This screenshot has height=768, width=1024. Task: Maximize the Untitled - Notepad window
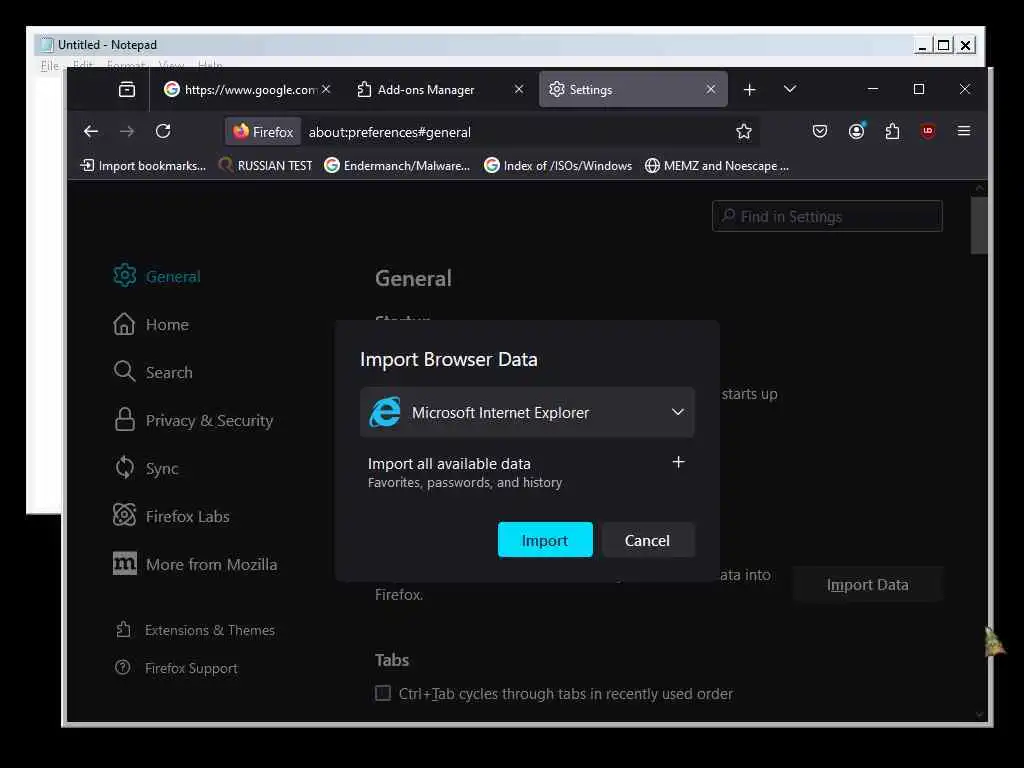(x=943, y=45)
